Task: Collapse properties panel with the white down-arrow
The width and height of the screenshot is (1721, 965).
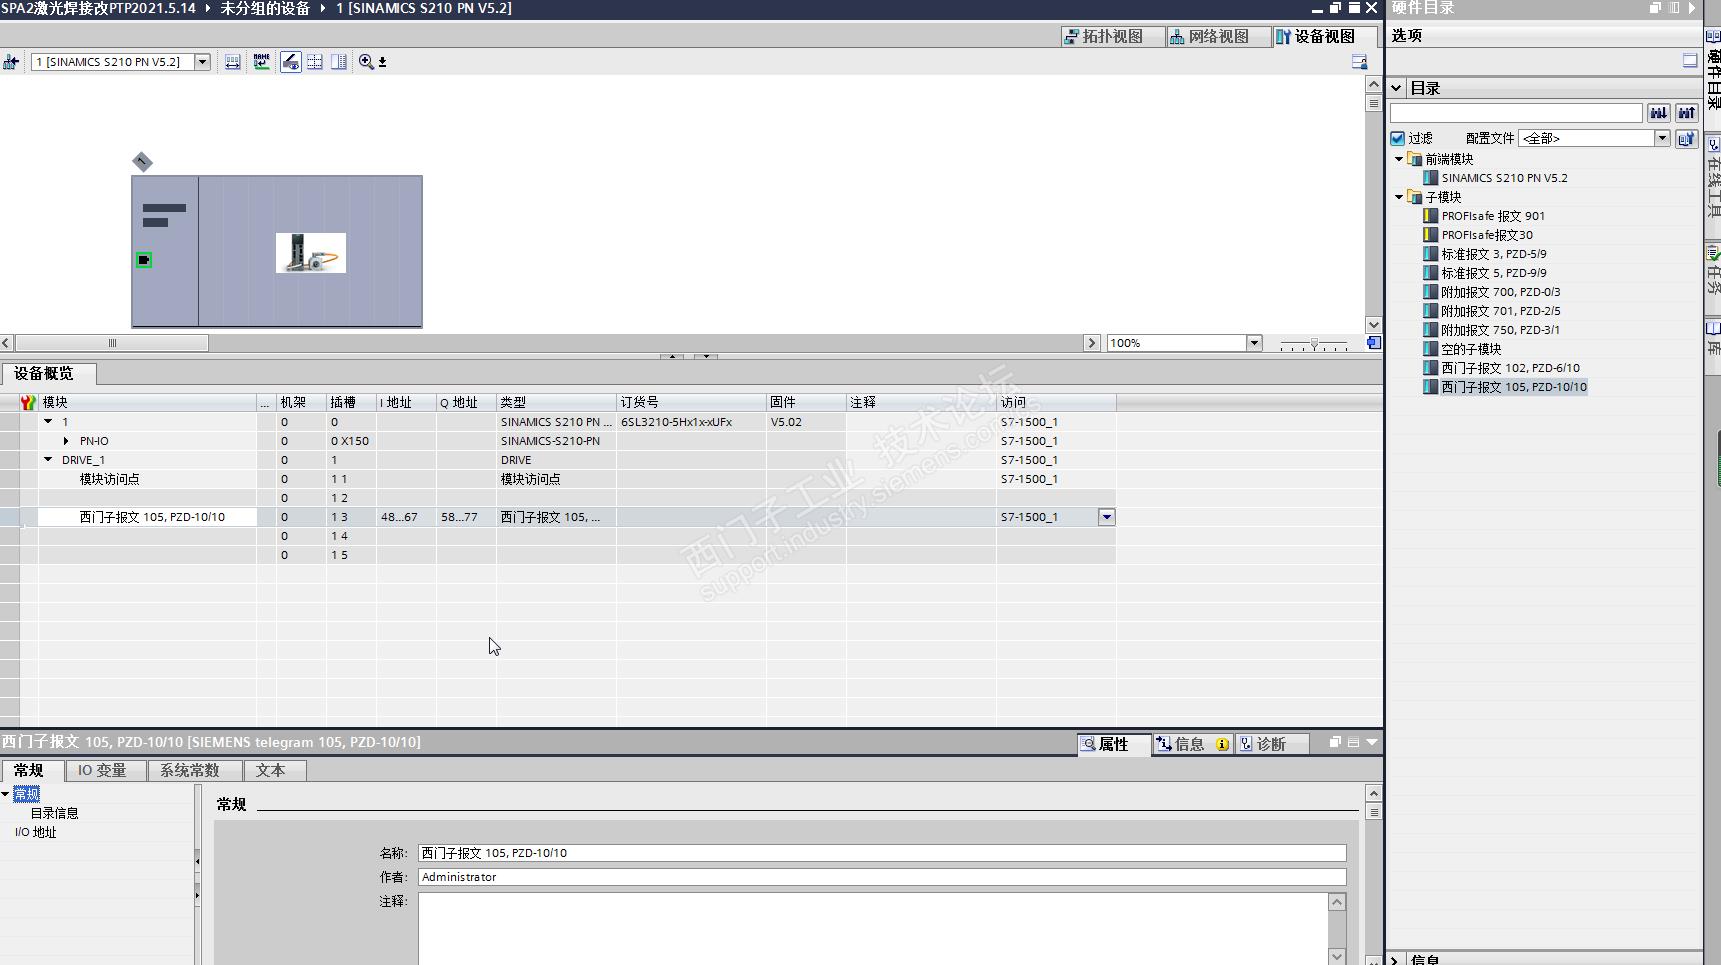Action: [x=1372, y=742]
